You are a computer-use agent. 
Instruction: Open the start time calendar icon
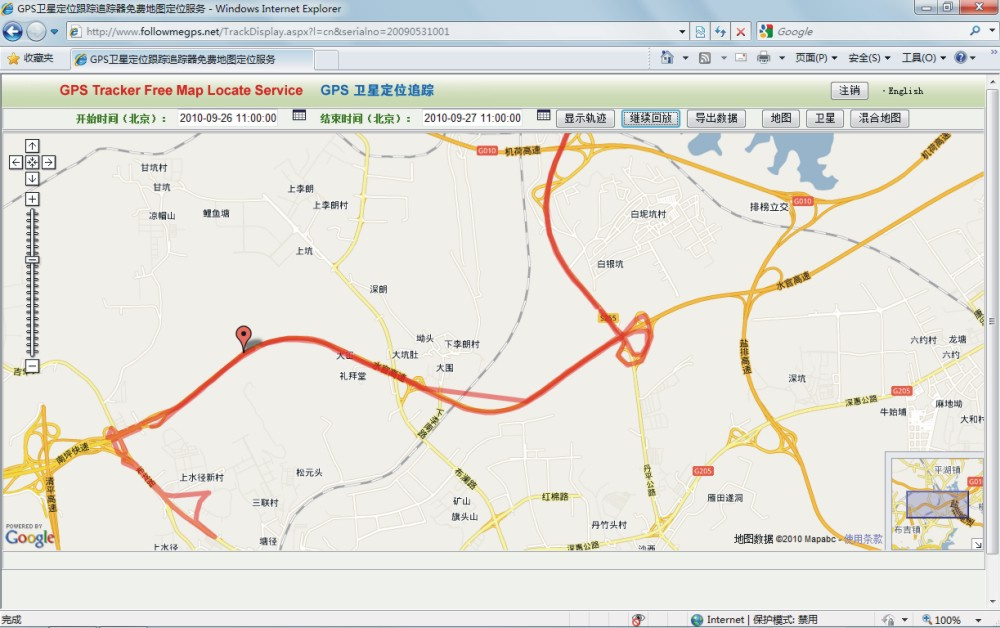[x=299, y=115]
